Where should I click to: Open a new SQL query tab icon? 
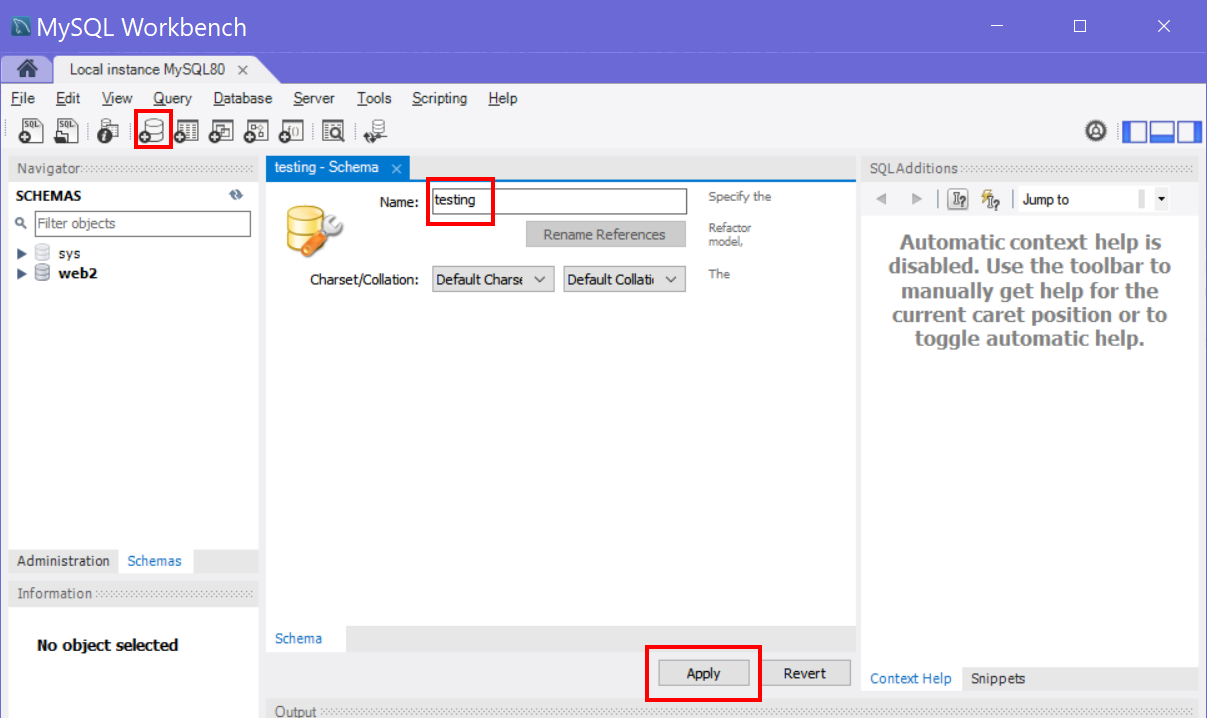pos(32,131)
